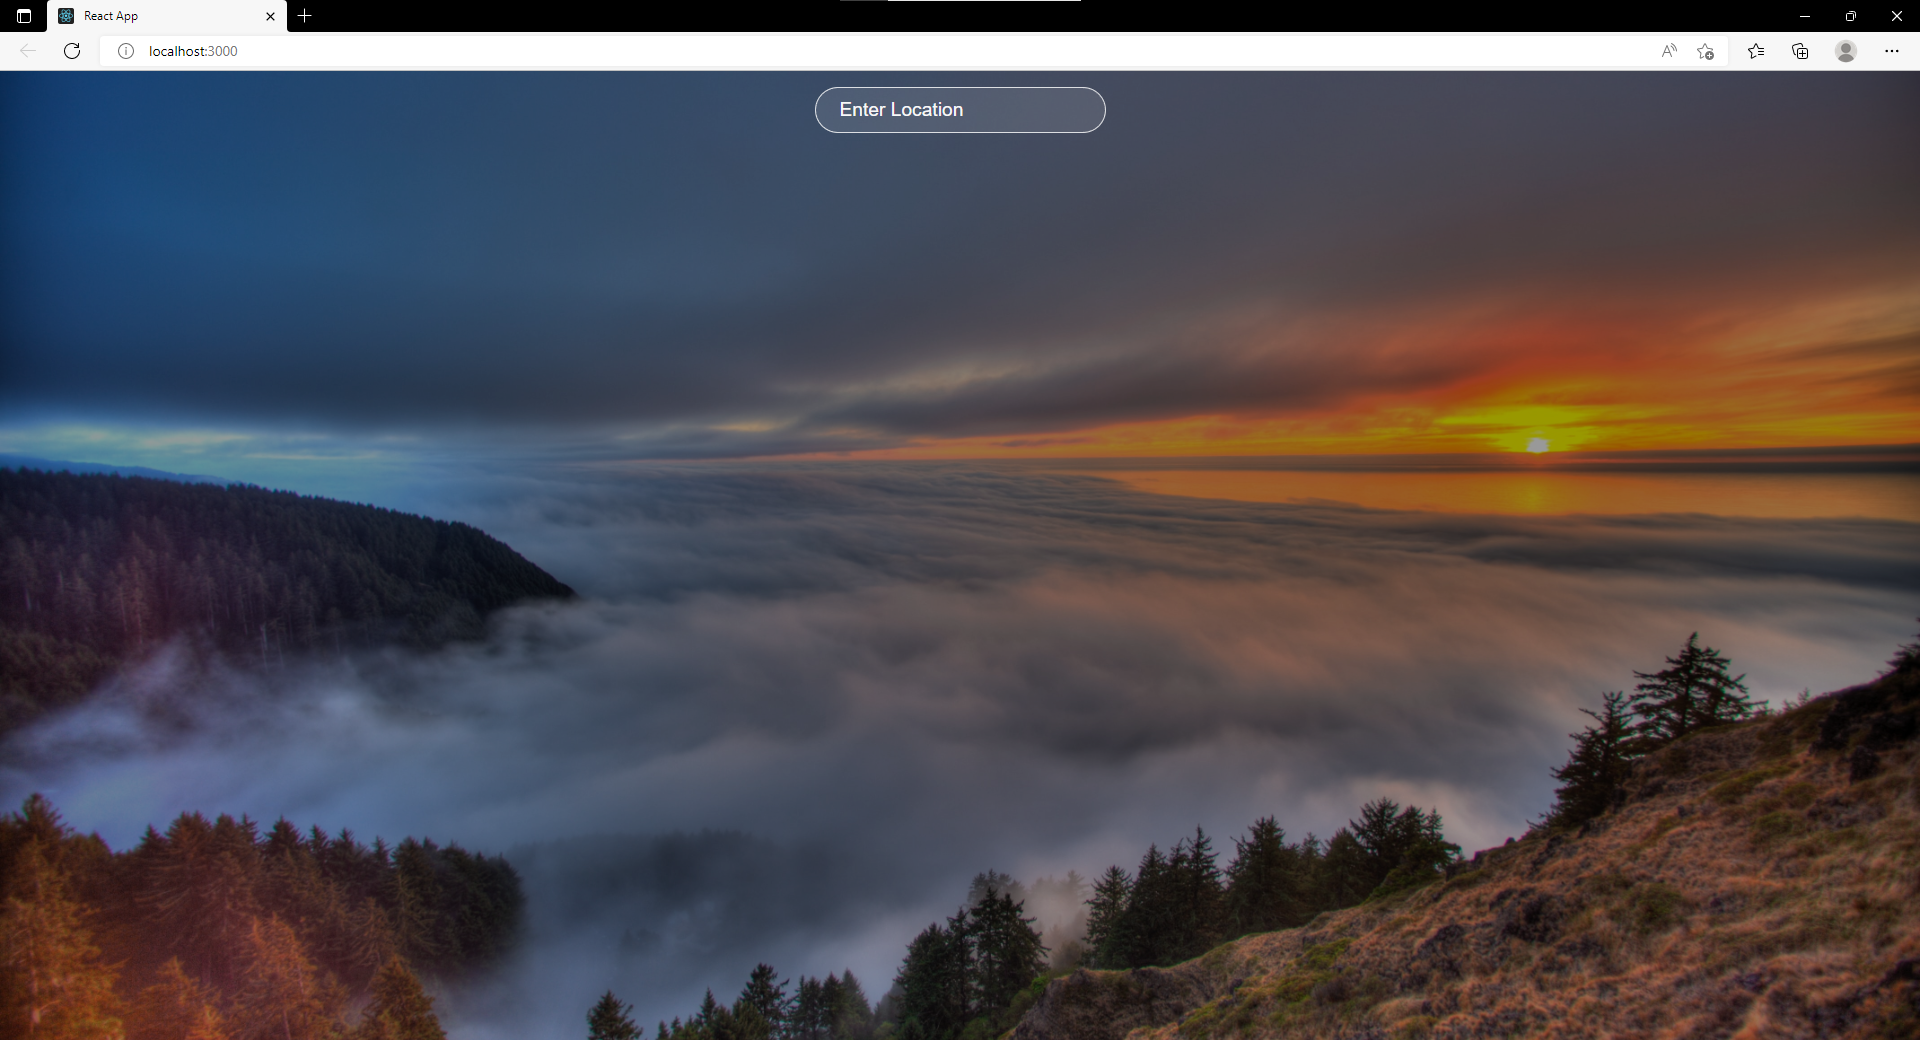Restore down the browser window
The image size is (1920, 1040).
pyautogui.click(x=1851, y=16)
